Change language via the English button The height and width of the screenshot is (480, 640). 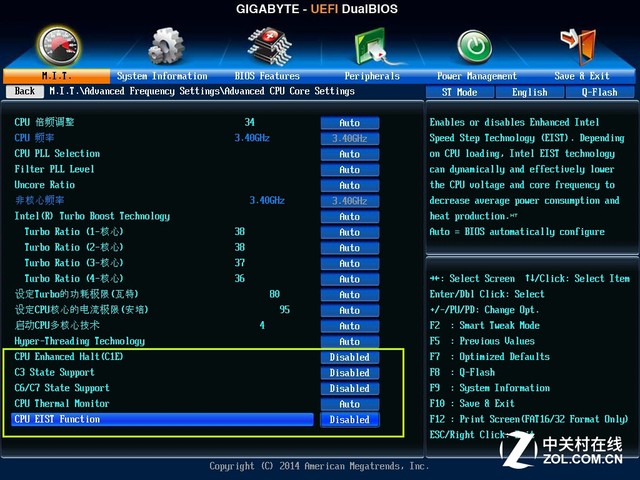tap(529, 92)
